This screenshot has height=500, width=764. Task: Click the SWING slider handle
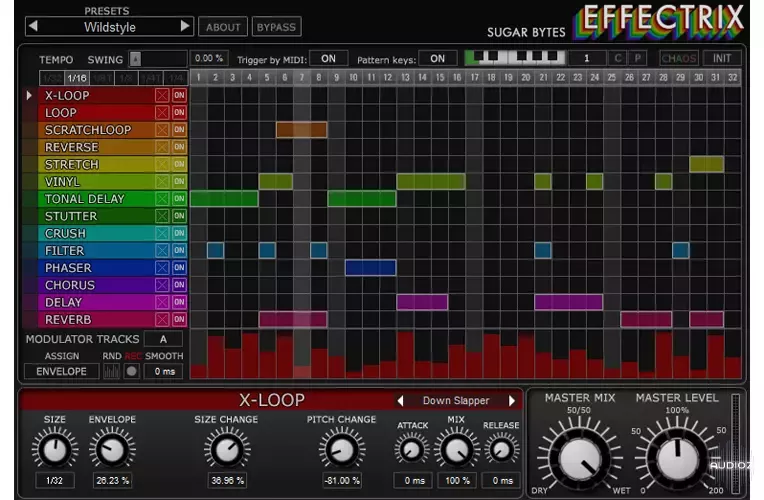pyautogui.click(x=135, y=59)
